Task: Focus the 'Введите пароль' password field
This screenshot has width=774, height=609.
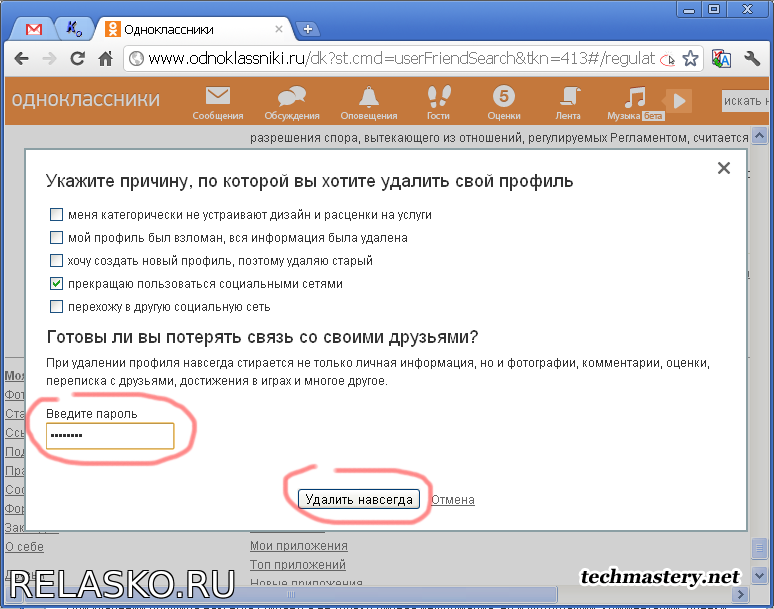Action: tap(110, 436)
